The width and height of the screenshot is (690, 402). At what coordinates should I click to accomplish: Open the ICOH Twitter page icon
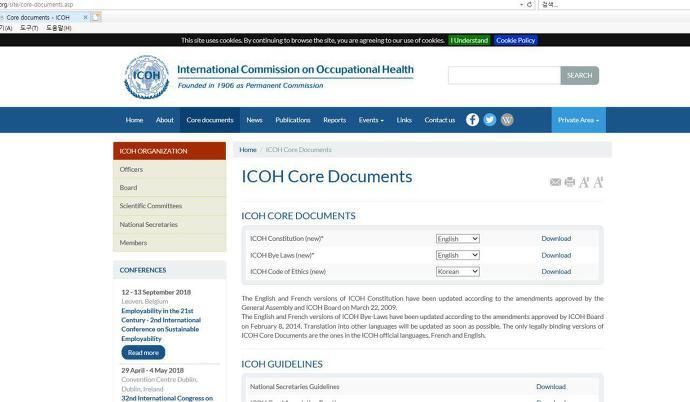coord(490,120)
